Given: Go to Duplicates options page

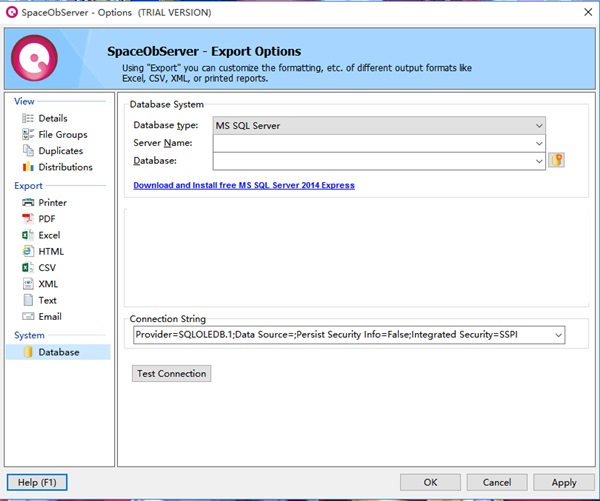Looking at the screenshot, I should coord(60,151).
